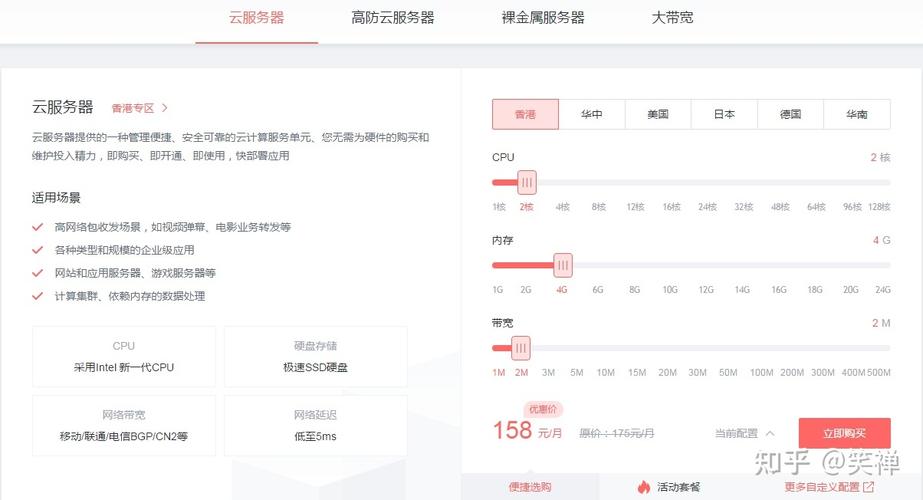The height and width of the screenshot is (500, 923).
Task: Set CPU to 96核
Action: pyautogui.click(x=852, y=207)
